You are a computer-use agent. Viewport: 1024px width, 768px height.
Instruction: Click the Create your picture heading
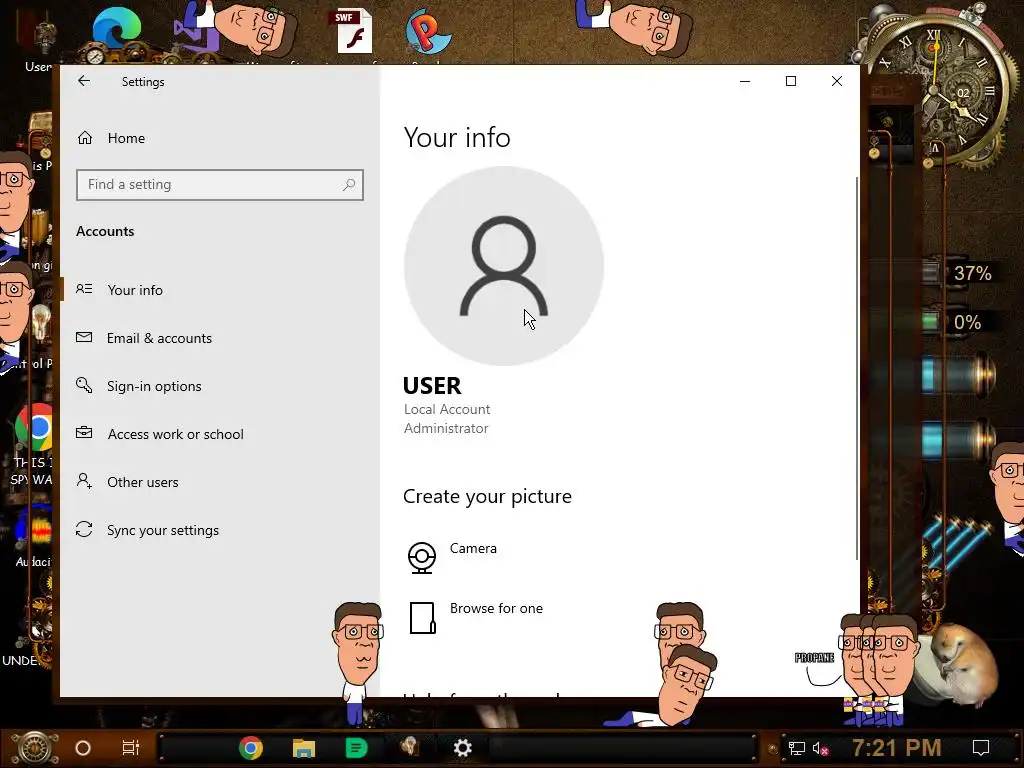[x=487, y=496]
